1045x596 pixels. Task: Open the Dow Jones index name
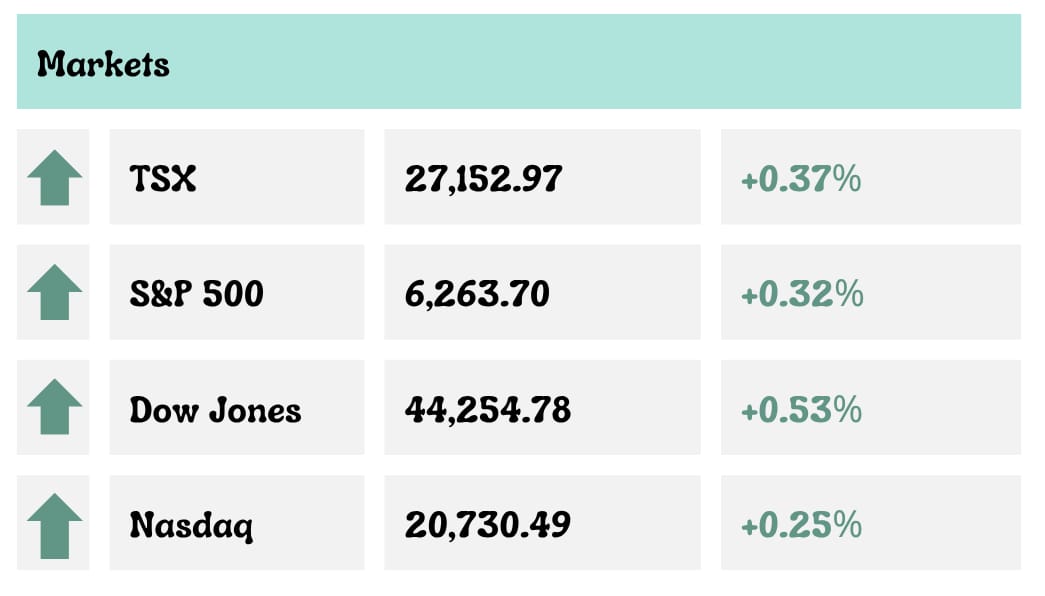pyautogui.click(x=215, y=409)
